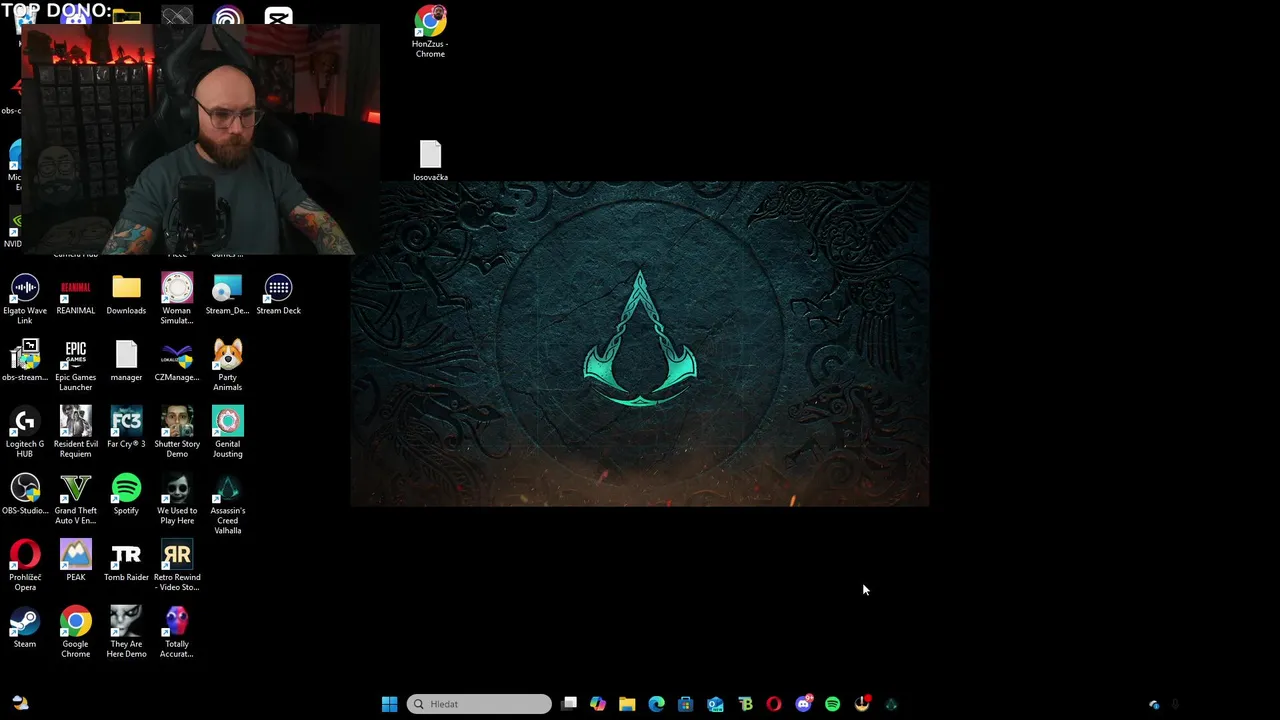
Task: Launch the PEAK game shortcut
Action: click(x=76, y=561)
